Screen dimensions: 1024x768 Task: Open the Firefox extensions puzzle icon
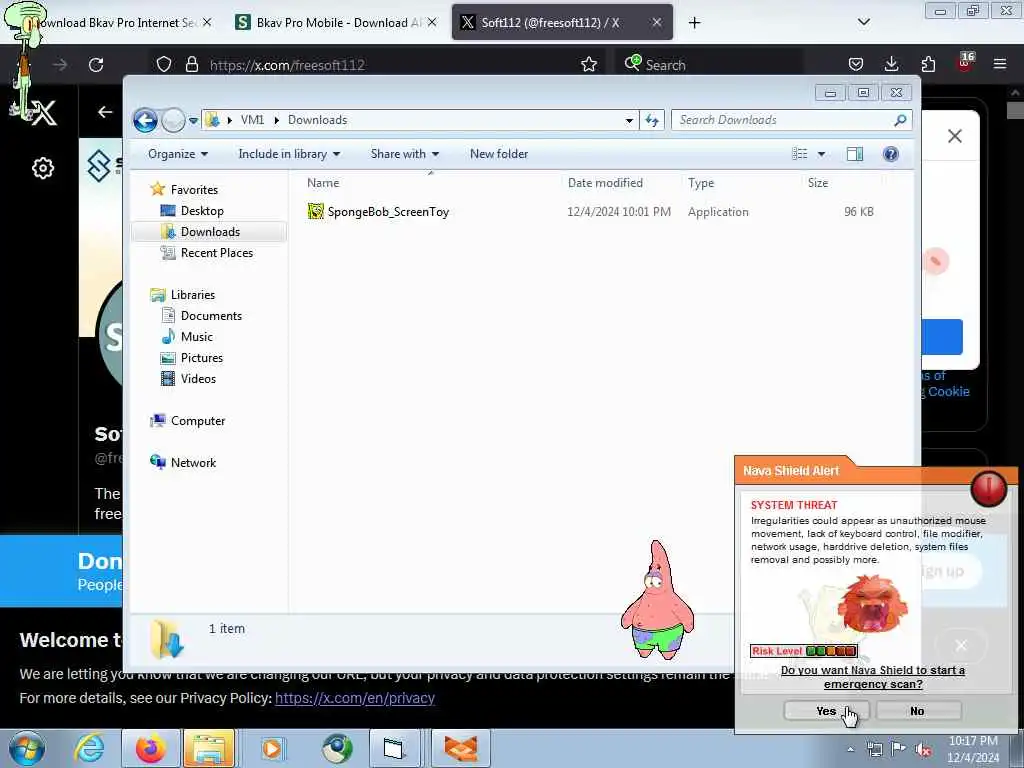click(928, 64)
